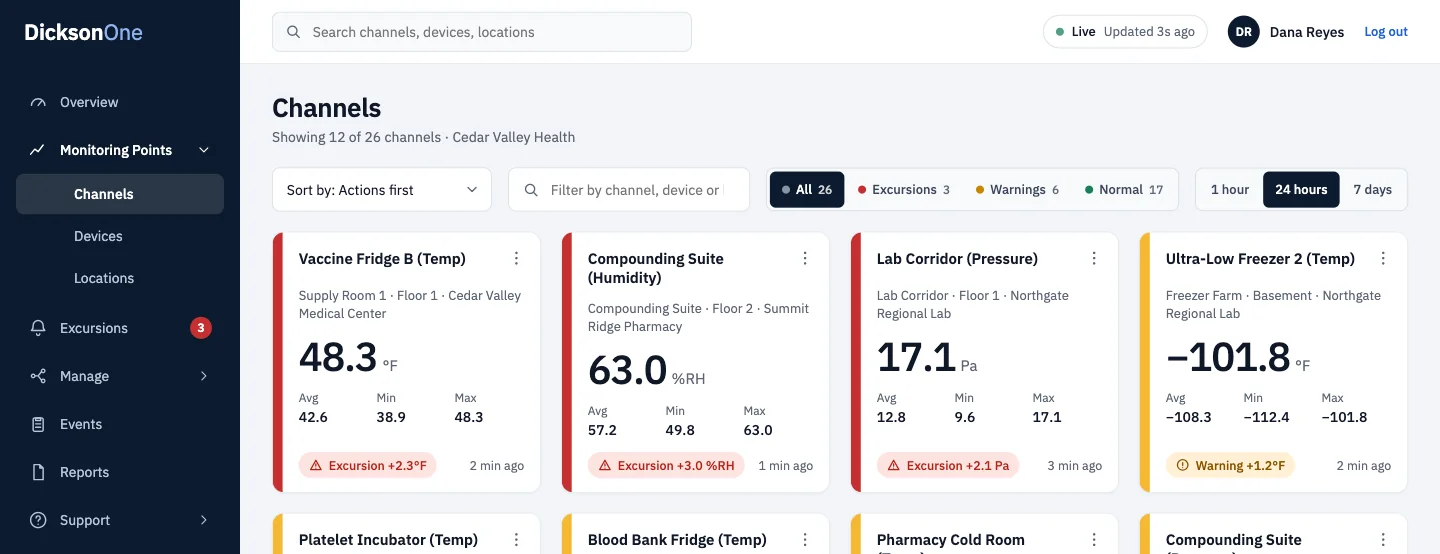Open the Channels sidebar item
Image resolution: width=1440 pixels, height=554 pixels.
tap(120, 194)
